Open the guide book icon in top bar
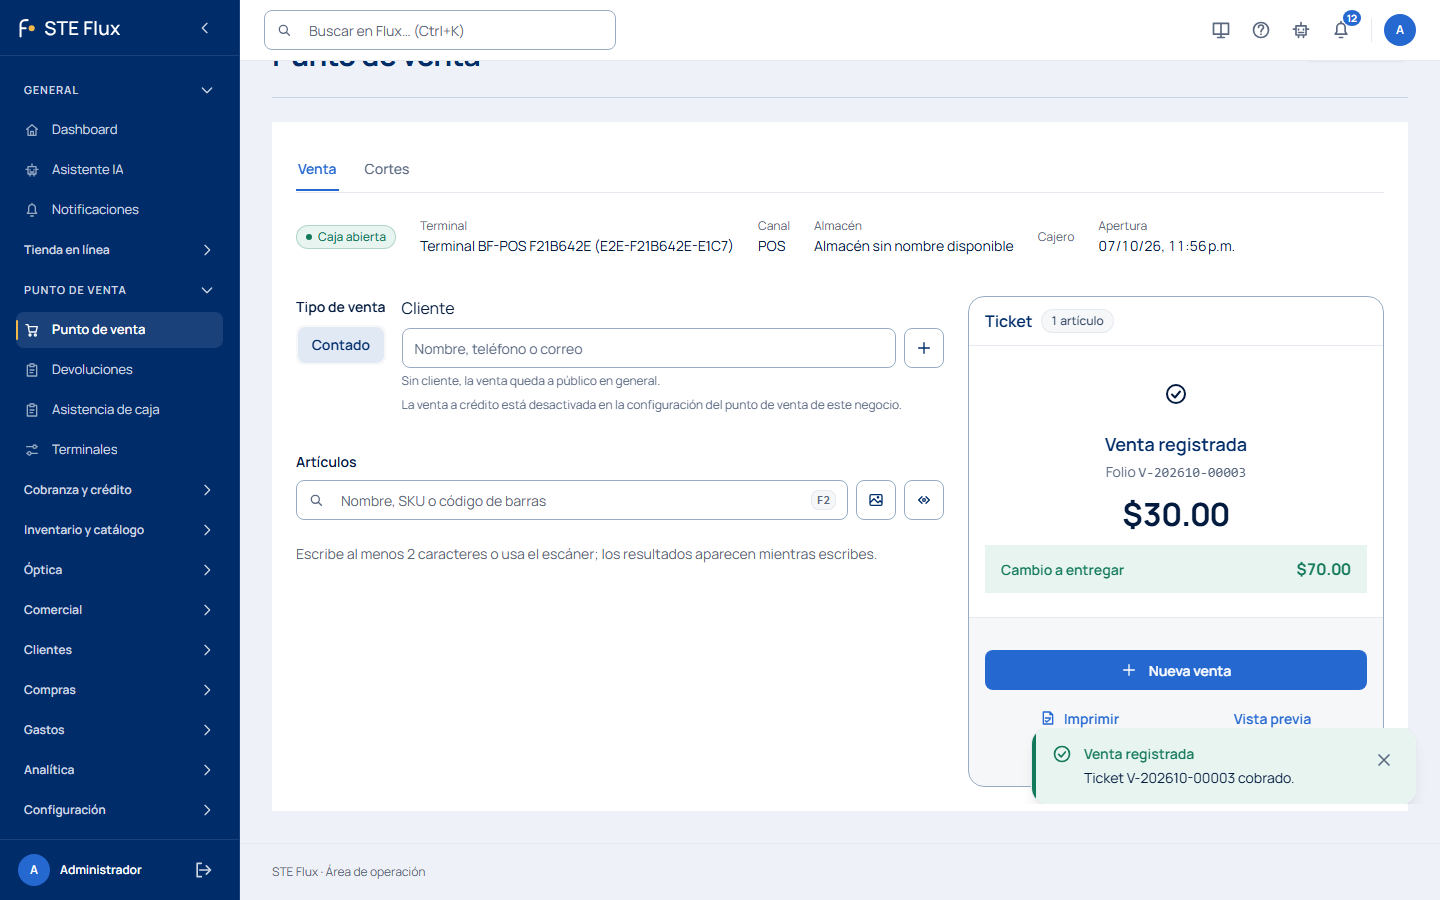Image resolution: width=1440 pixels, height=900 pixels. (x=1221, y=30)
